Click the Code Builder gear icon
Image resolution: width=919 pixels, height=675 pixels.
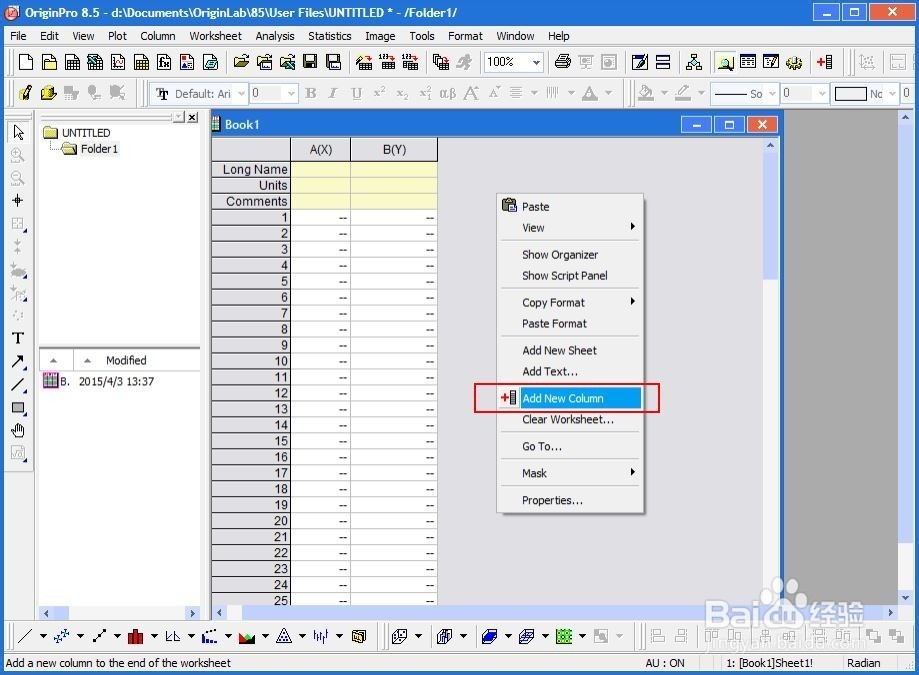[x=794, y=62]
